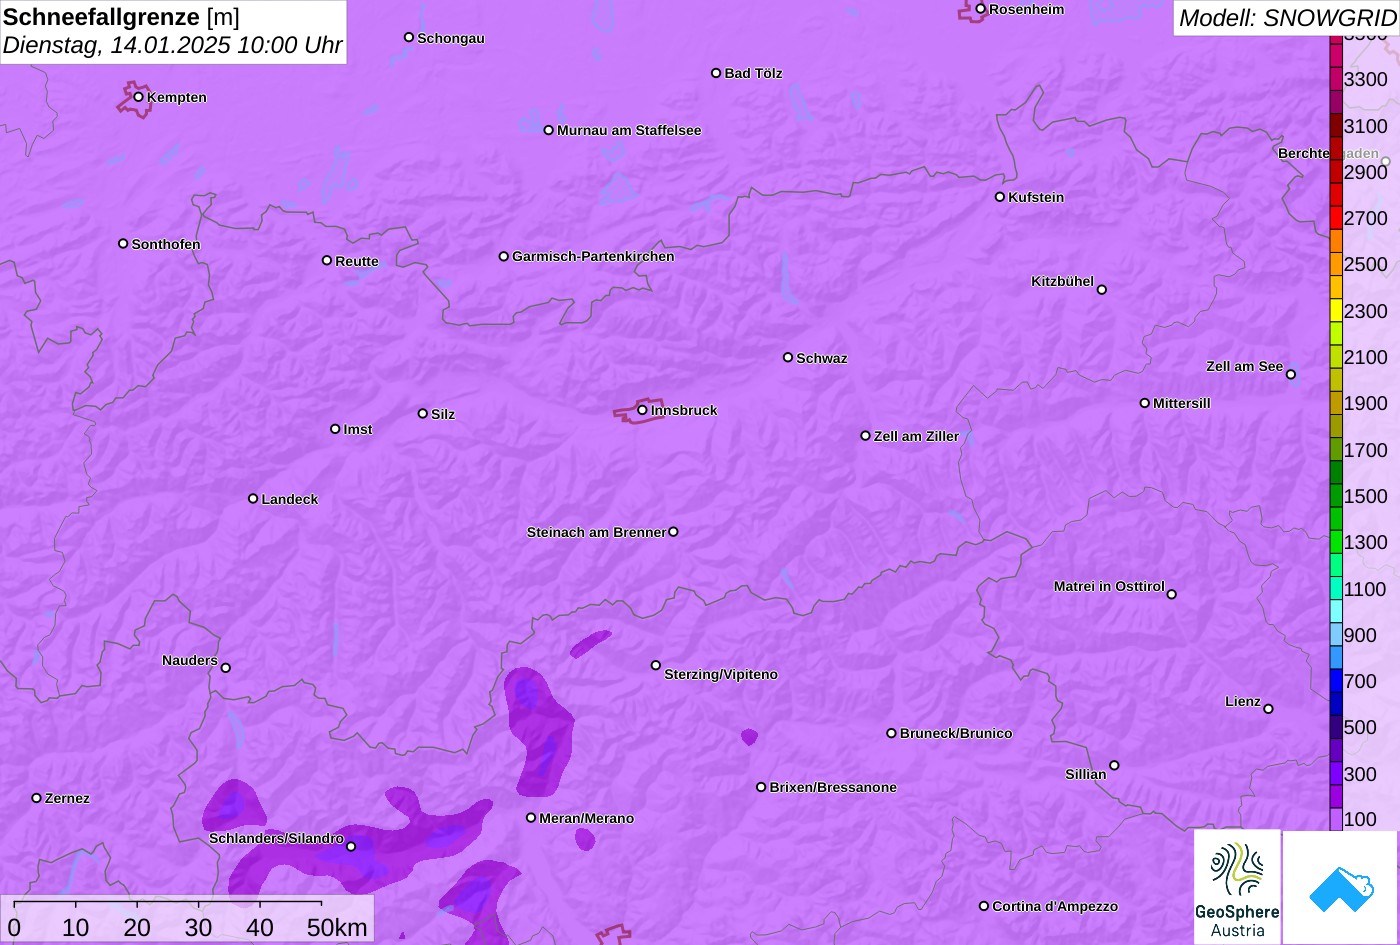Click the "Meran/Merano" label
This screenshot has width=1400, height=945.
click(x=587, y=818)
